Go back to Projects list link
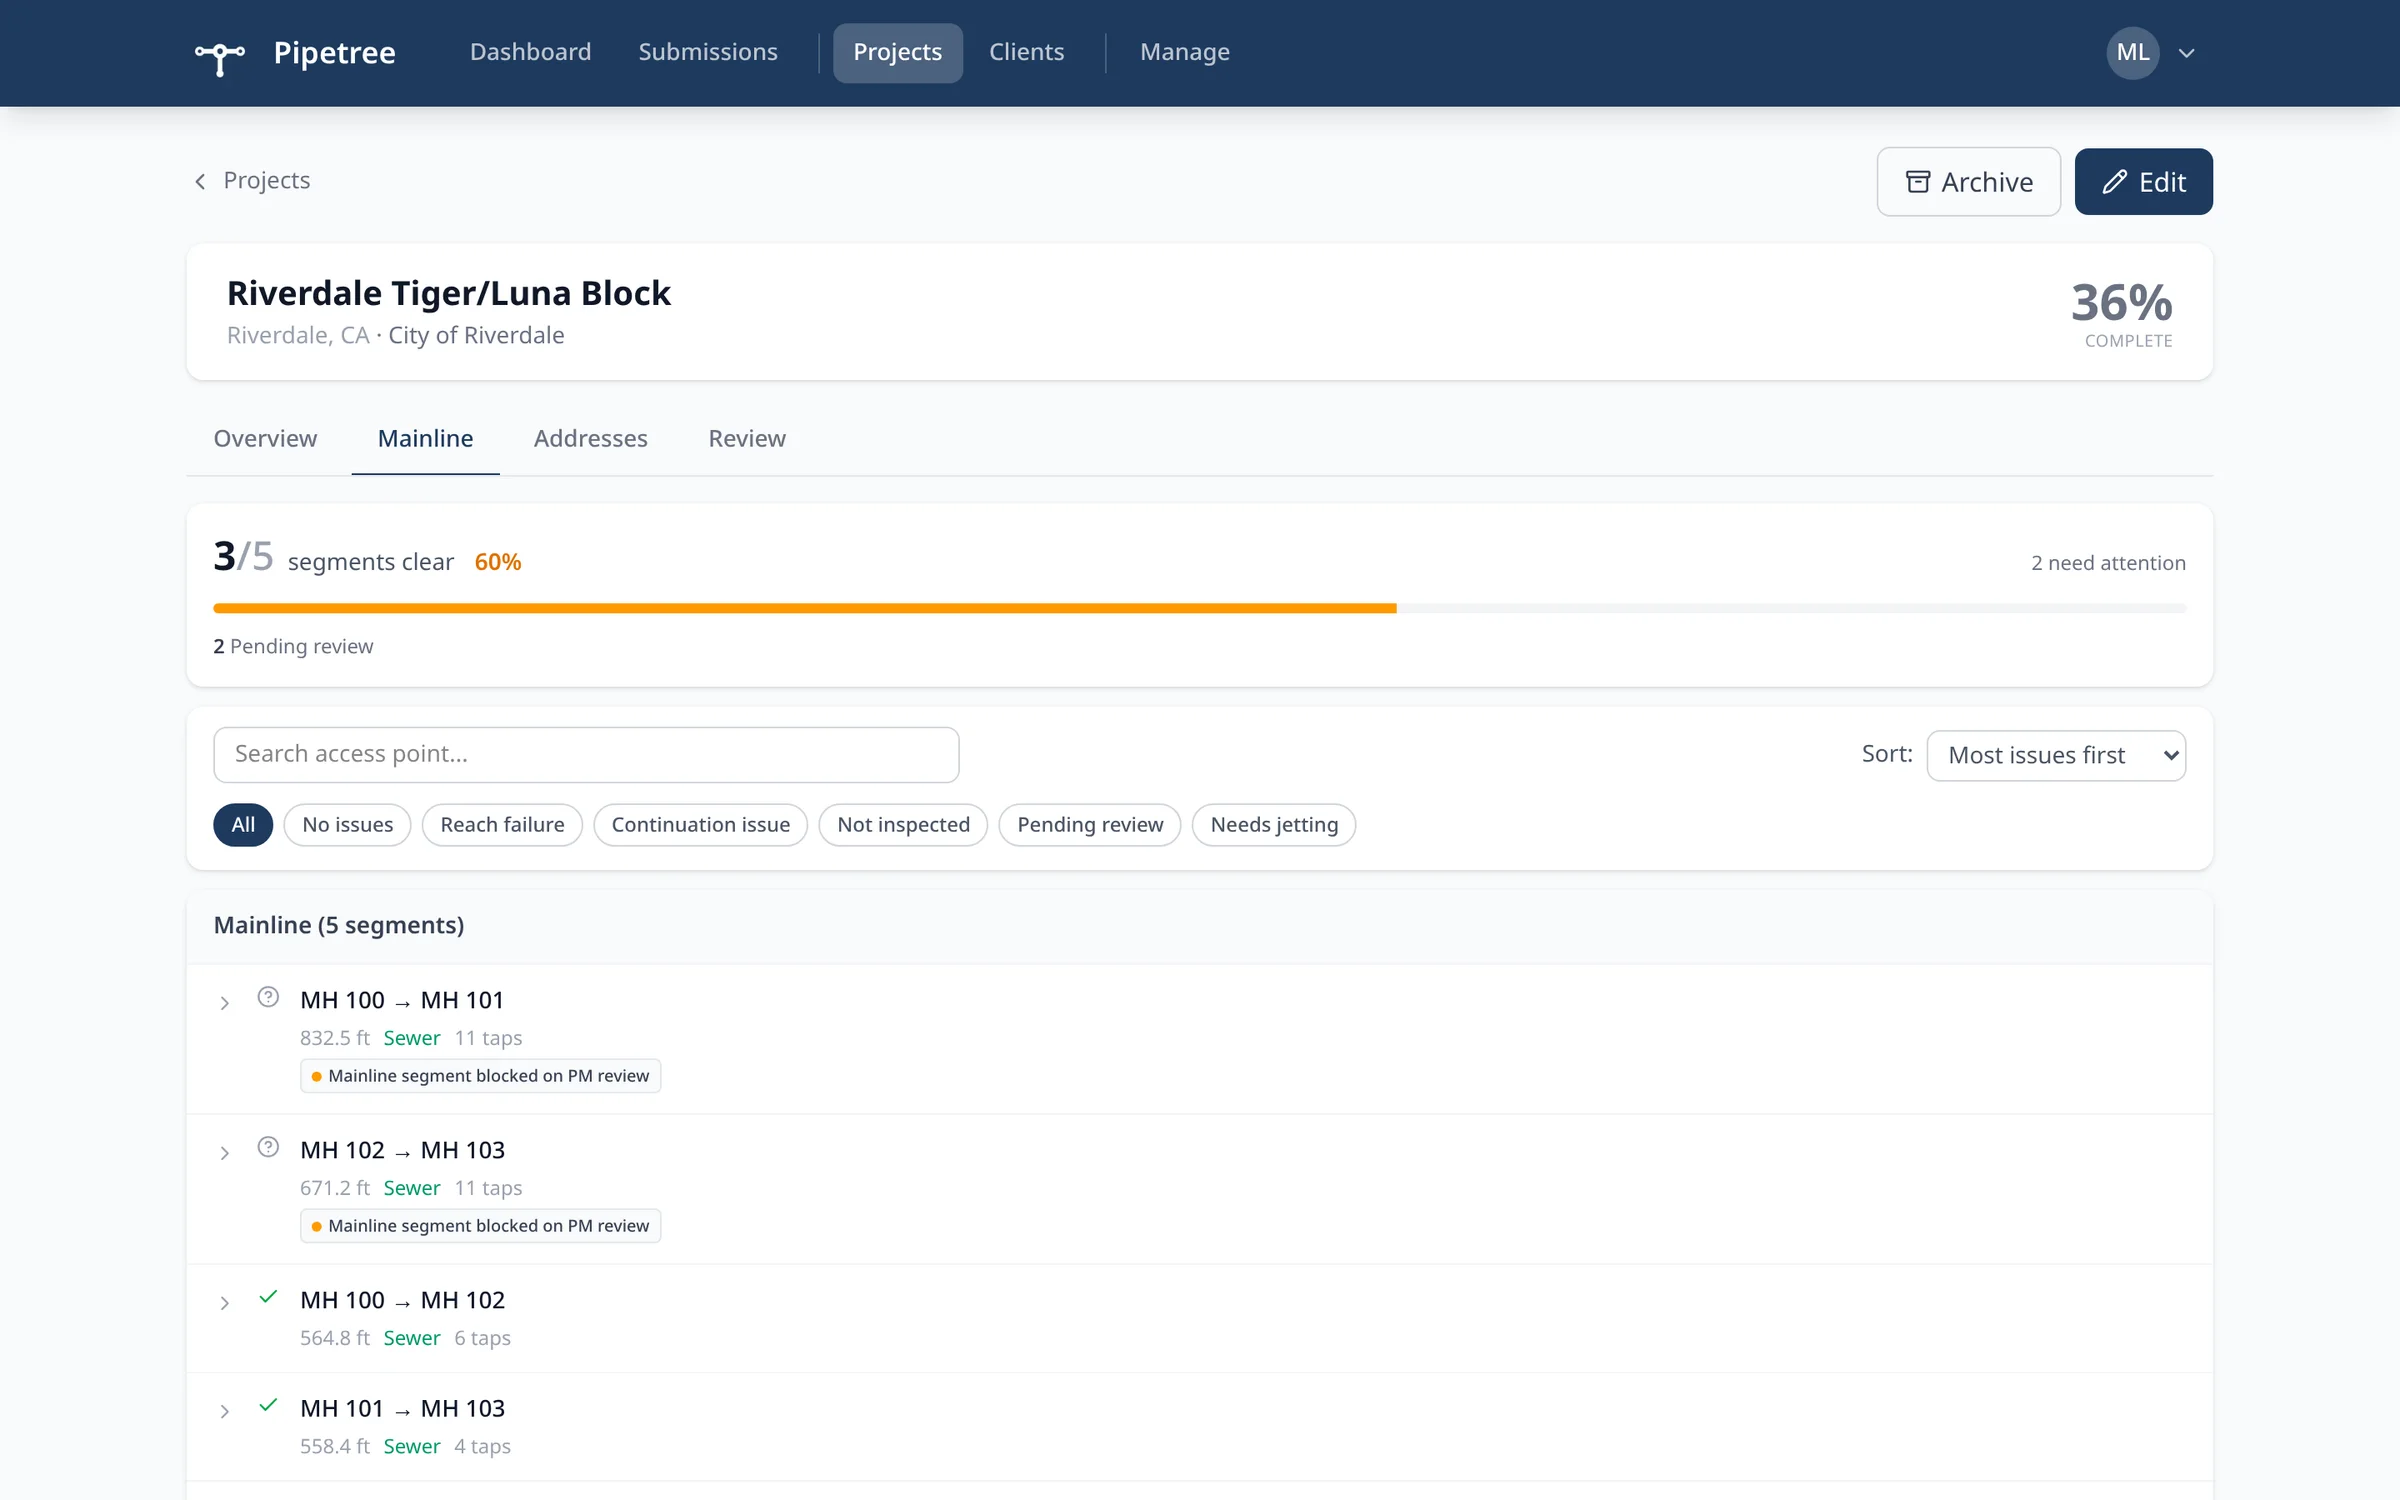This screenshot has width=2400, height=1500. [x=266, y=181]
